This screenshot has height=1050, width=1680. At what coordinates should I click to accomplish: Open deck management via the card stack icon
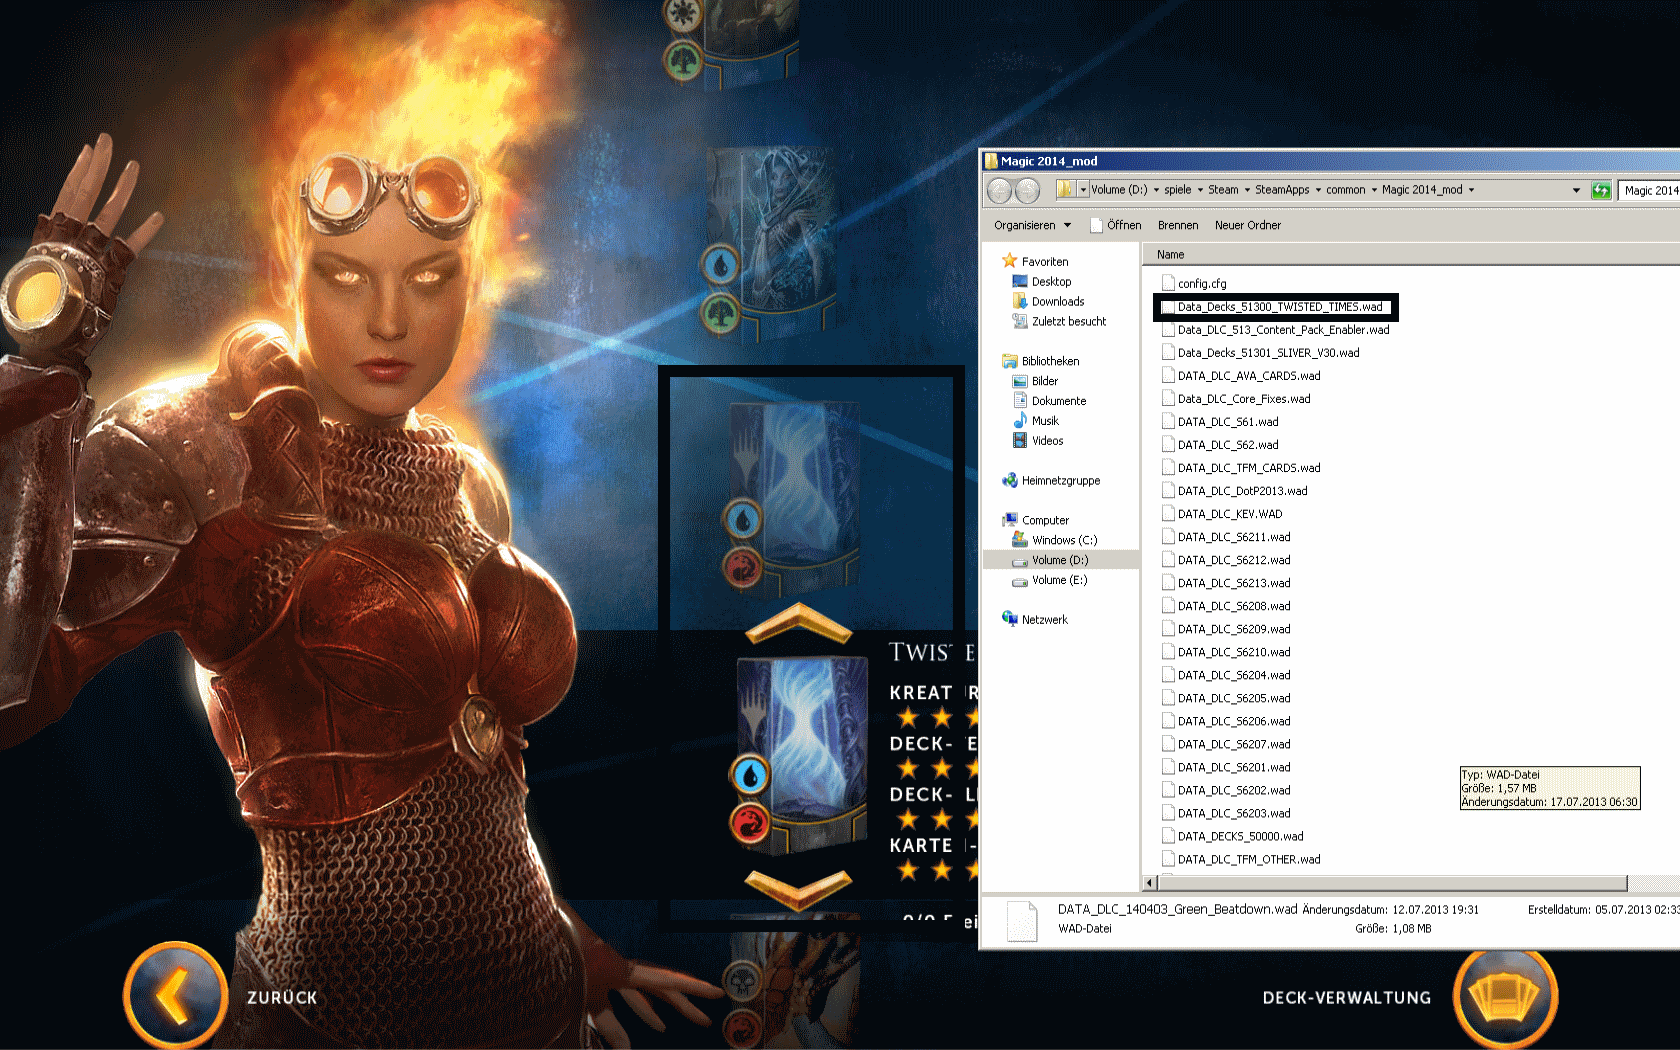pos(1505,997)
